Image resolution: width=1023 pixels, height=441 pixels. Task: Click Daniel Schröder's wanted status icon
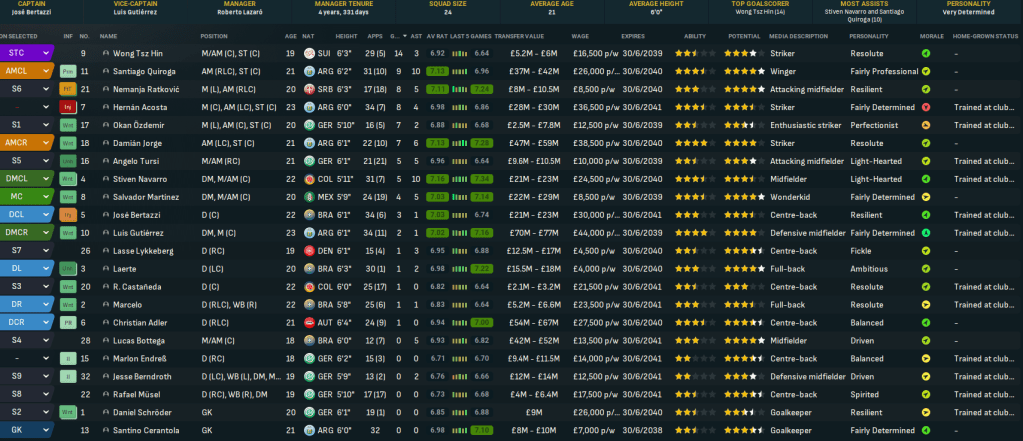(68, 413)
